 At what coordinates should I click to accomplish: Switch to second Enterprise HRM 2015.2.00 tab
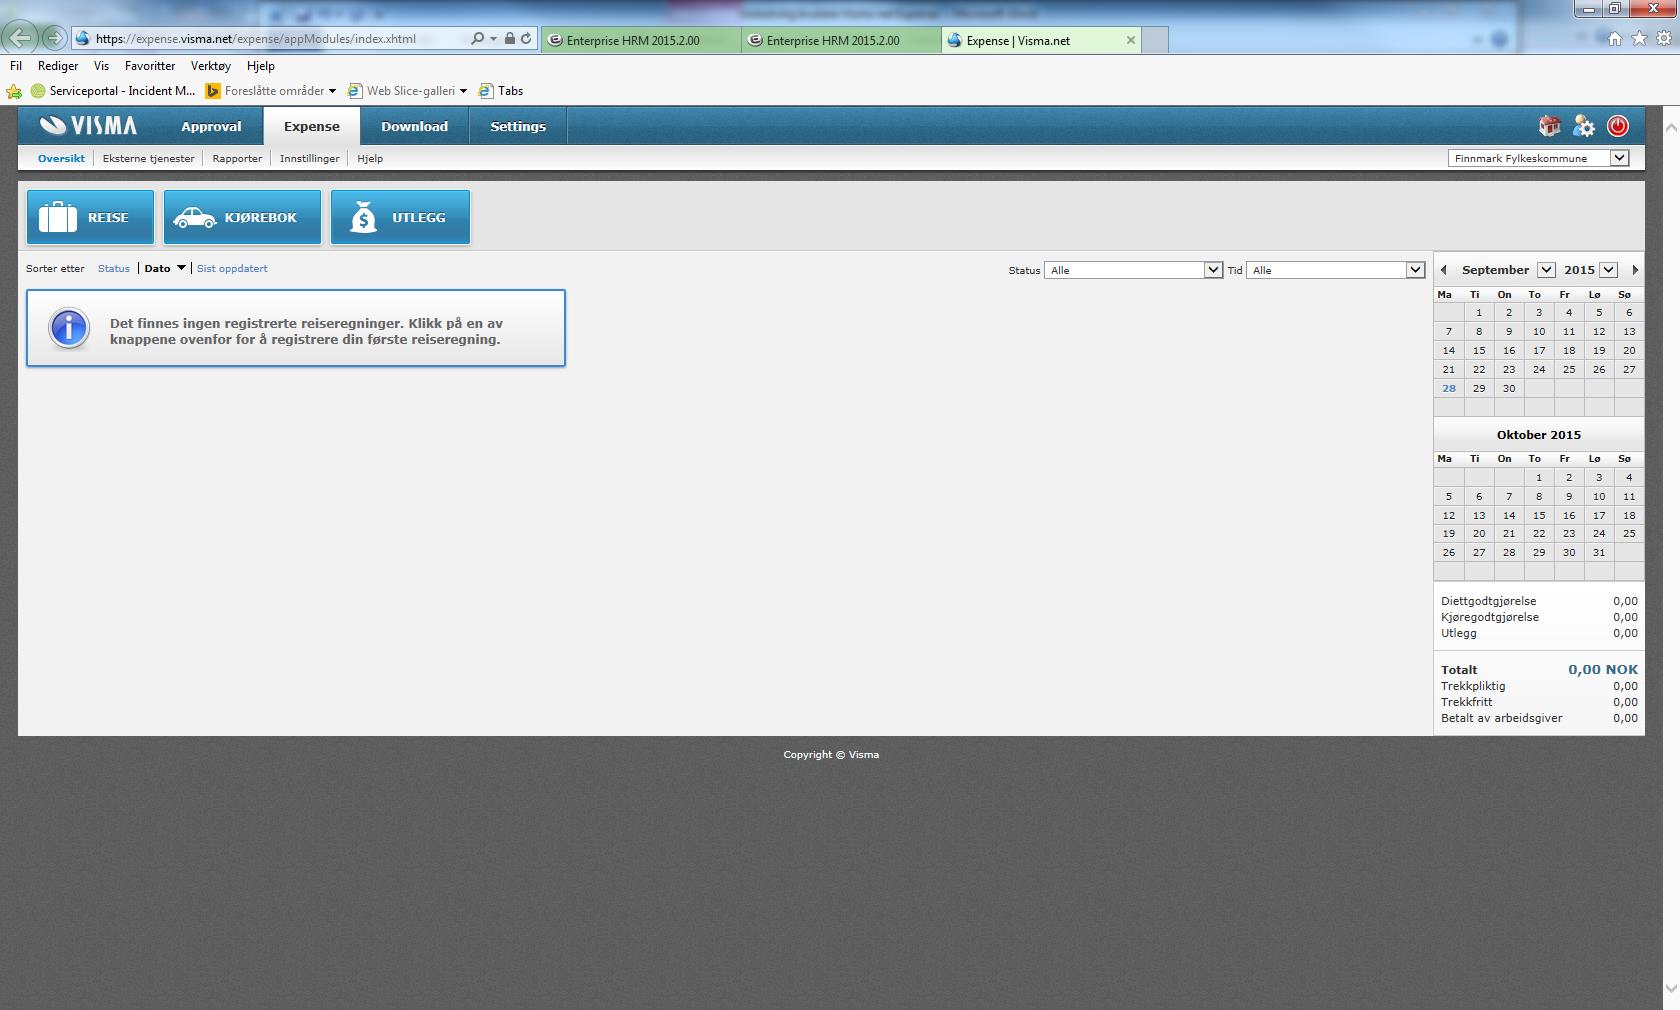point(841,40)
